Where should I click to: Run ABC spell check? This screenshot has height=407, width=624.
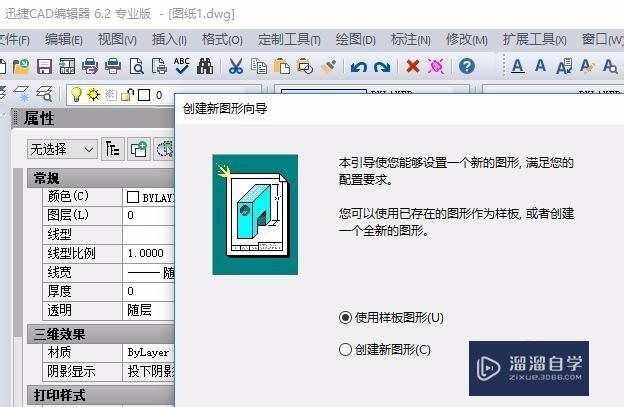click(182, 66)
